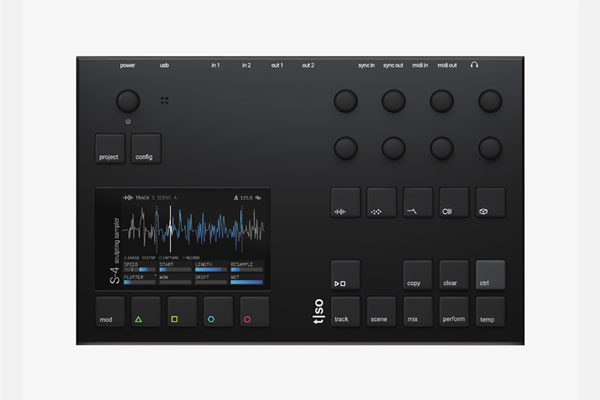Click the large volume knob above project
Screen dimensions: 600x400
click(x=128, y=101)
